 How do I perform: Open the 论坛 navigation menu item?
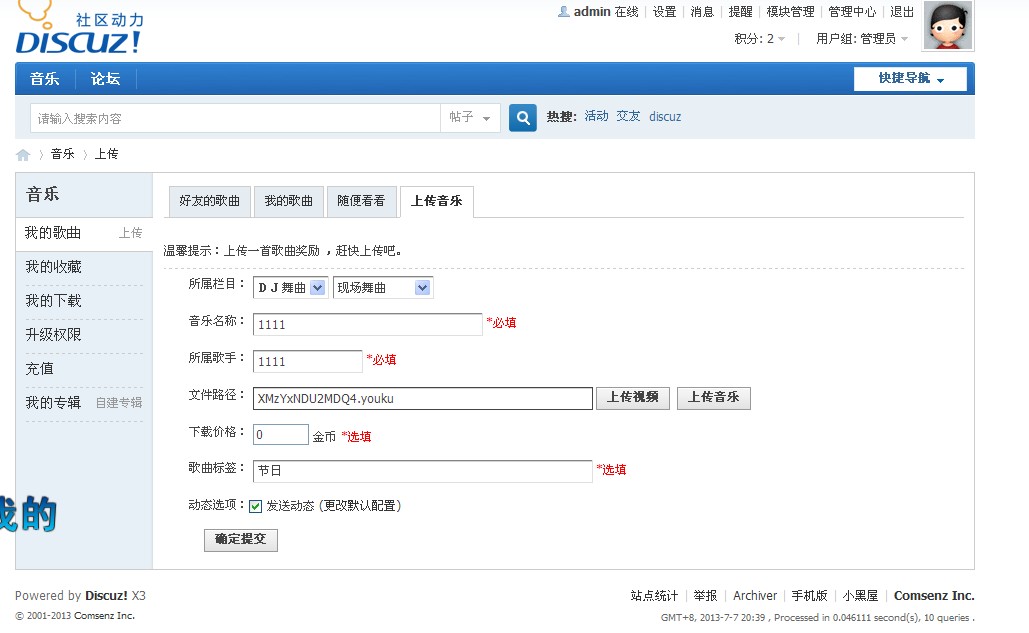(105, 79)
